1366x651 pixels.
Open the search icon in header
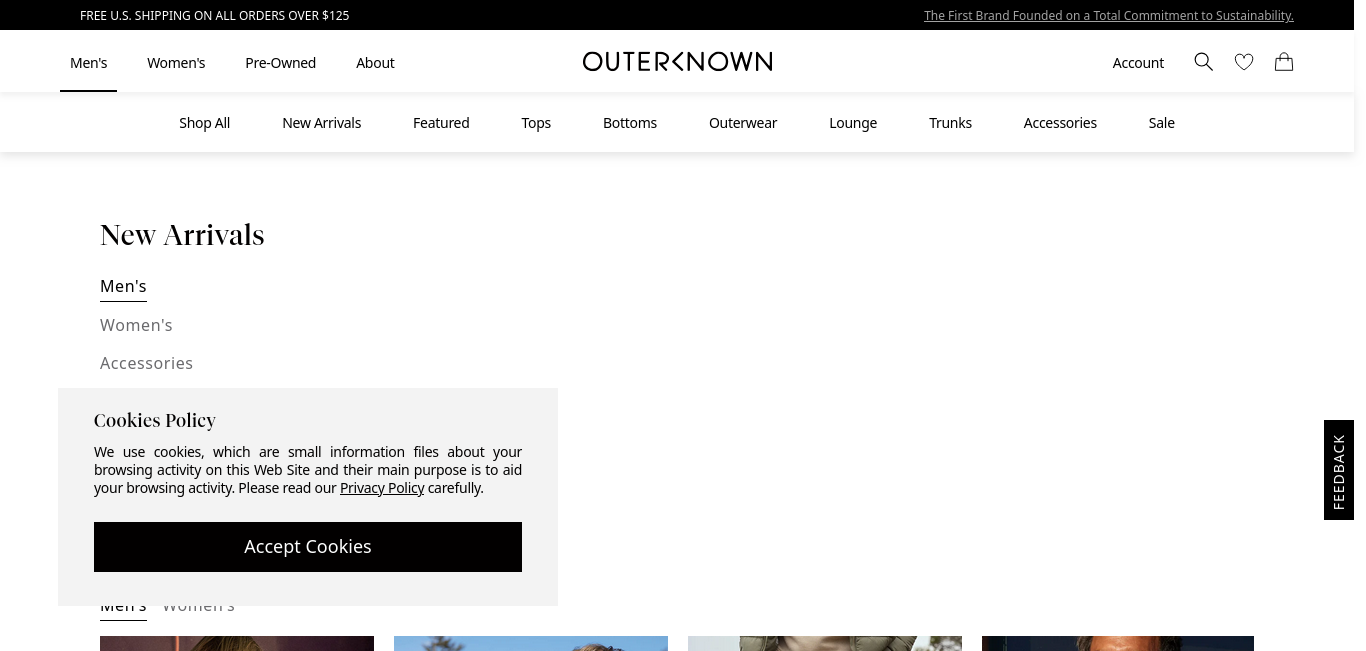(x=1204, y=62)
